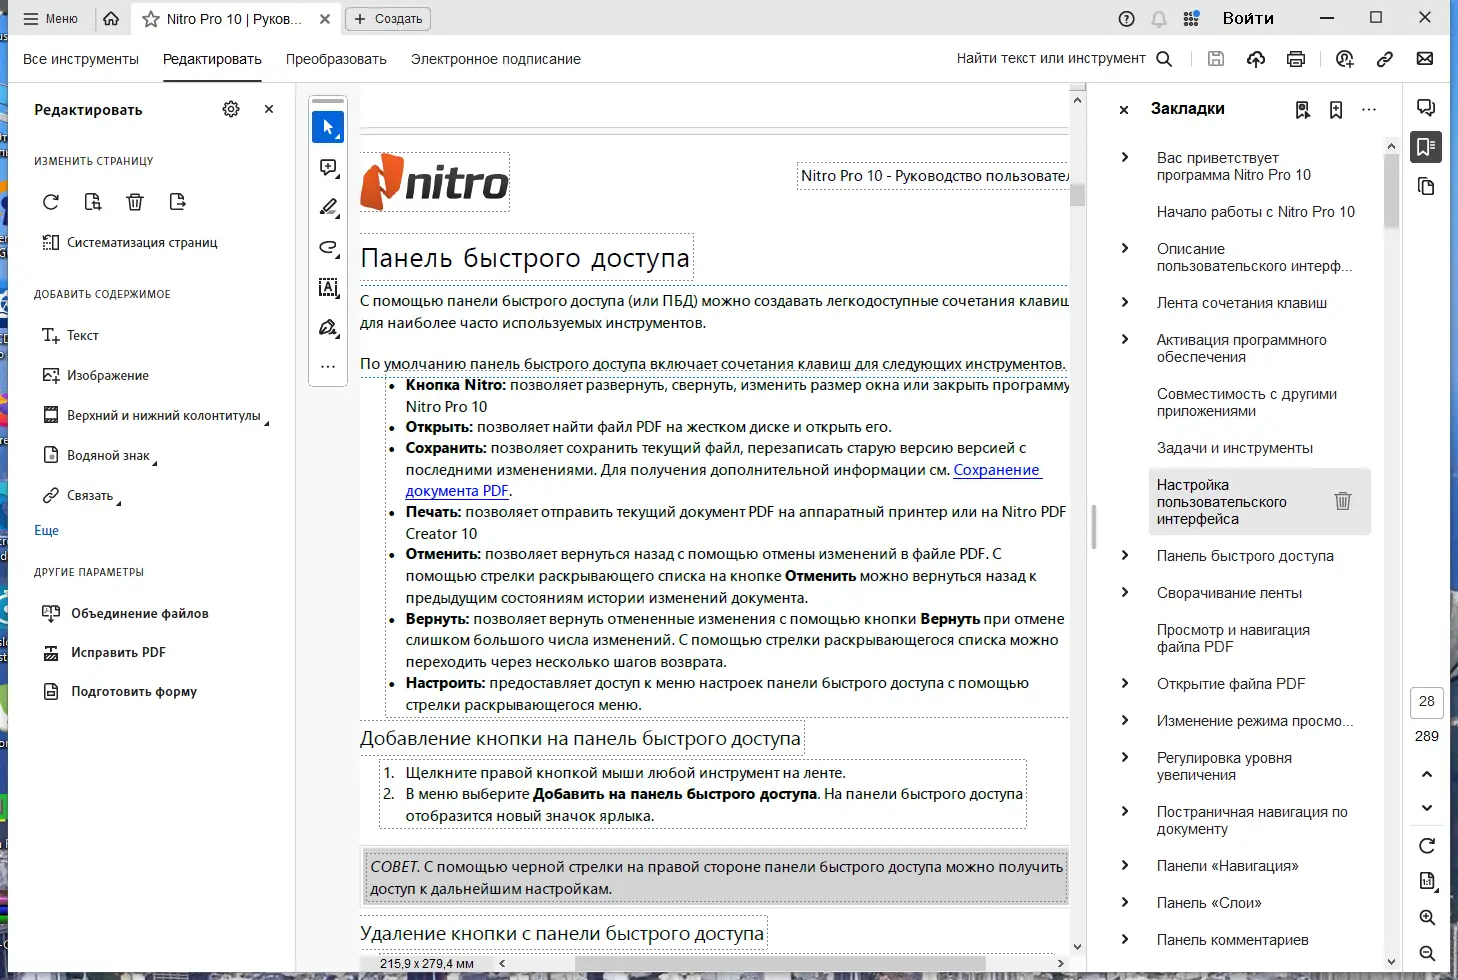Print the current PDF document
Viewport: 1458px width, 980px height.
pyautogui.click(x=1296, y=59)
